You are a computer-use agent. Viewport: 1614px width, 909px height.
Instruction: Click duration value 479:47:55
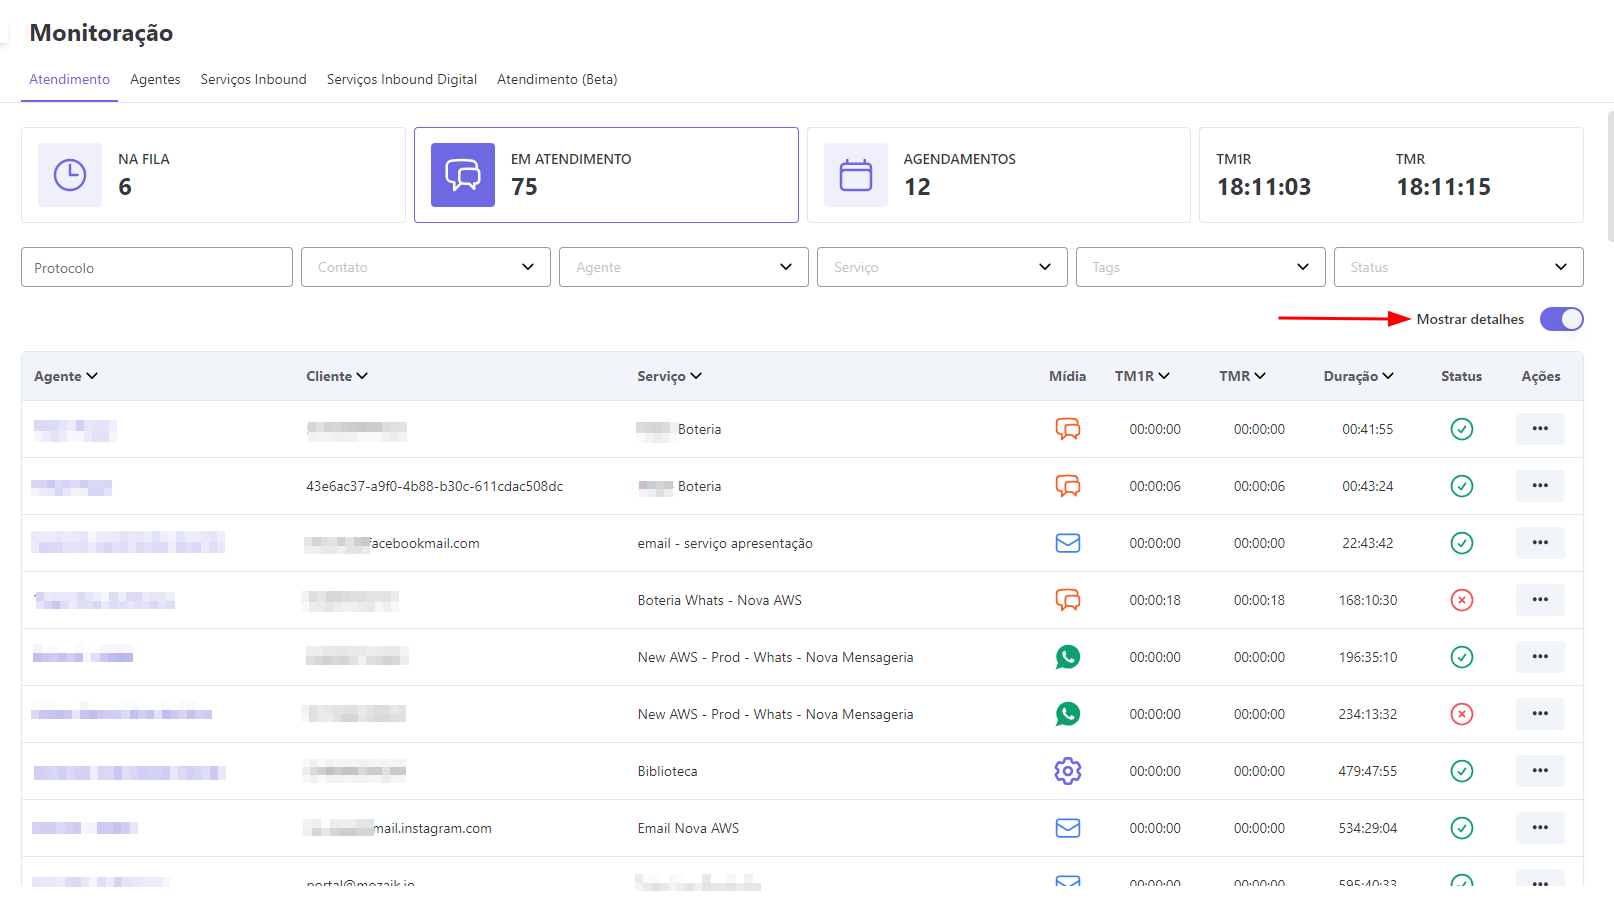1368,771
